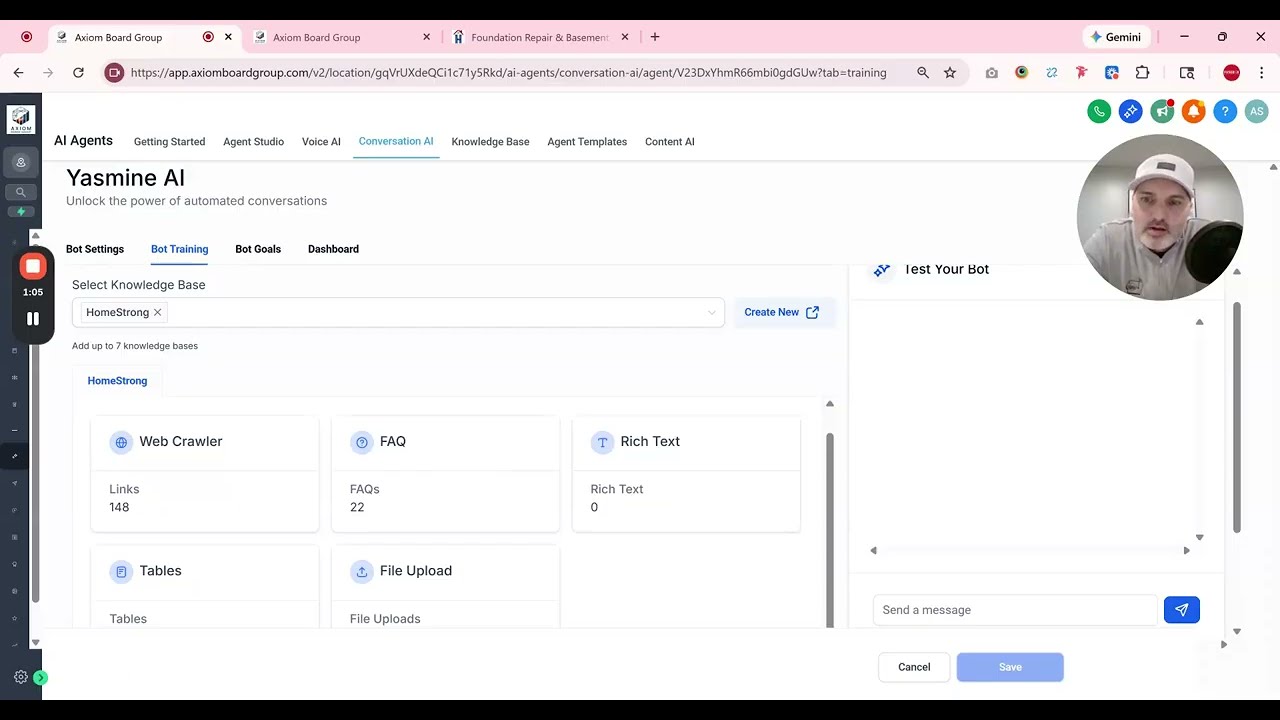Open the megaphone announcements icon
The image size is (1280, 720).
[x=1162, y=112]
